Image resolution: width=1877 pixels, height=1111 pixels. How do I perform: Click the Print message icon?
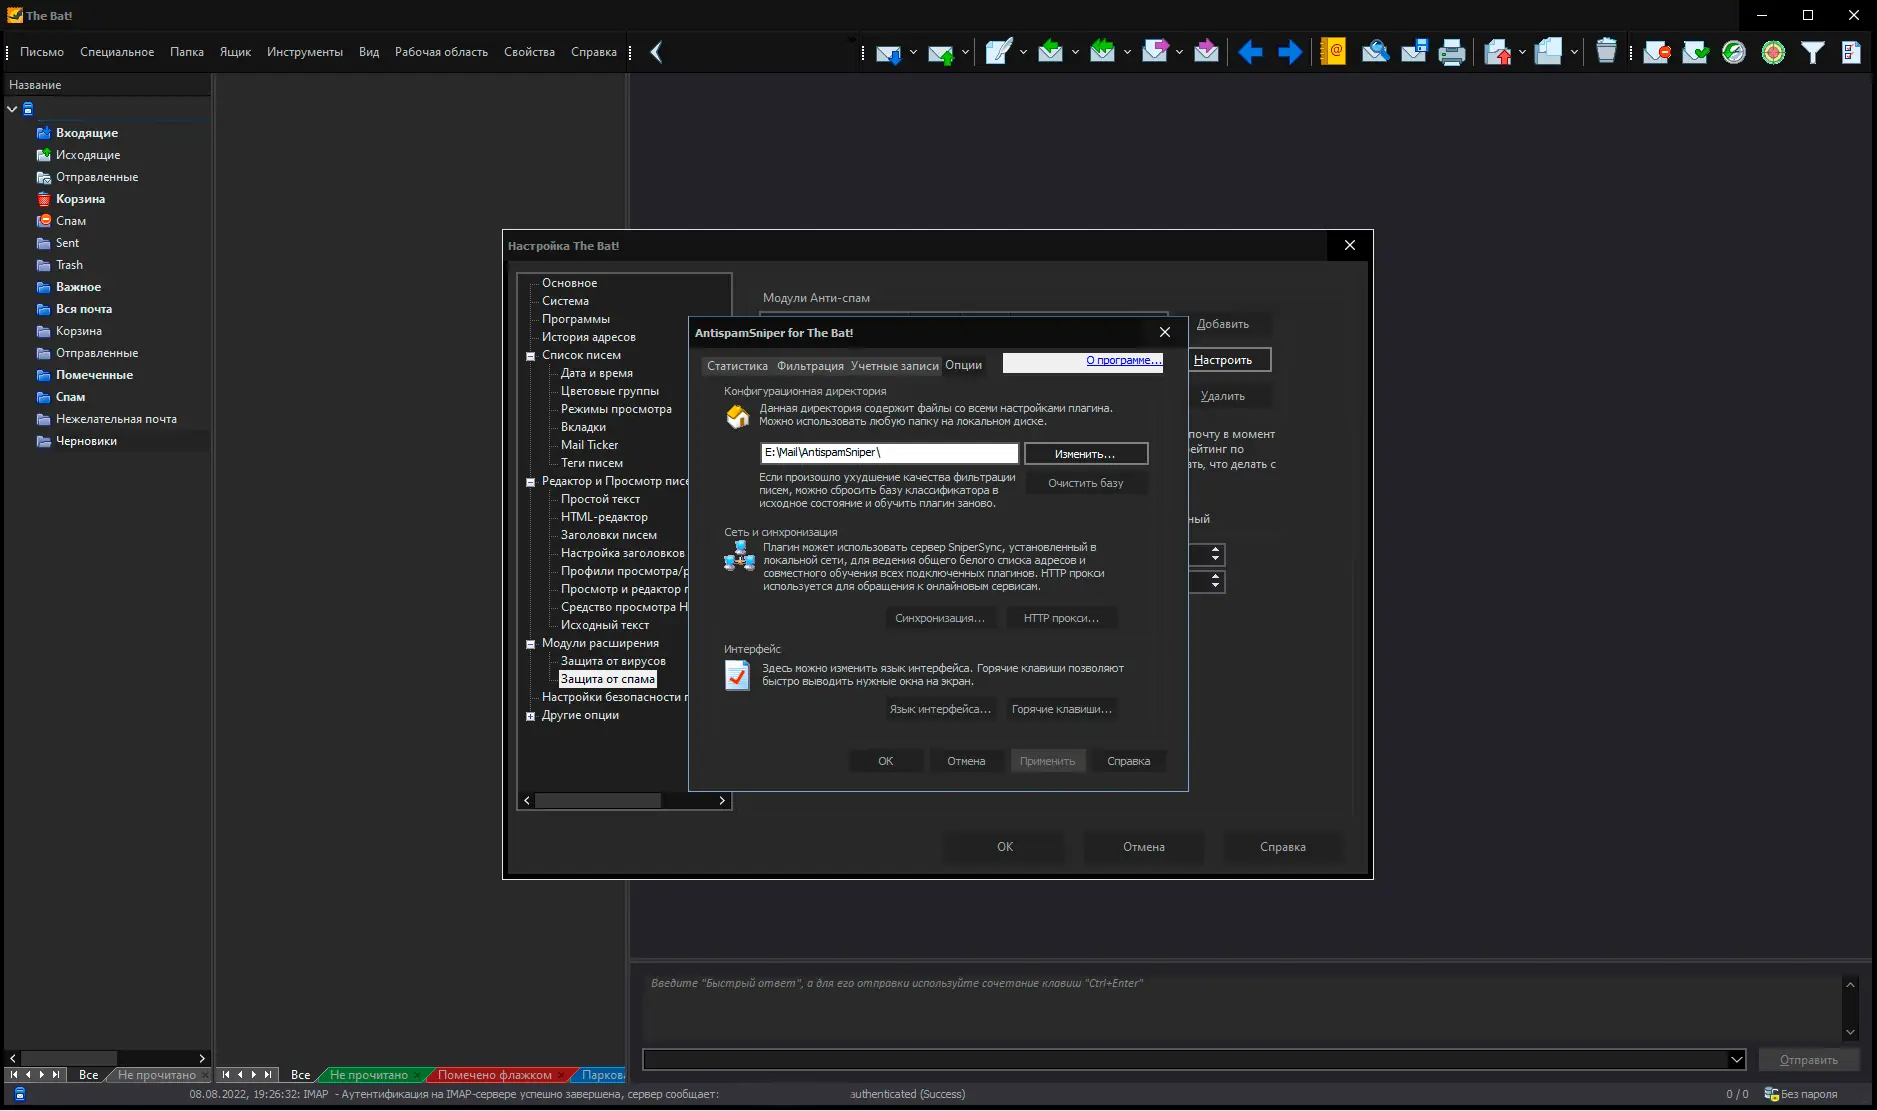click(x=1452, y=52)
